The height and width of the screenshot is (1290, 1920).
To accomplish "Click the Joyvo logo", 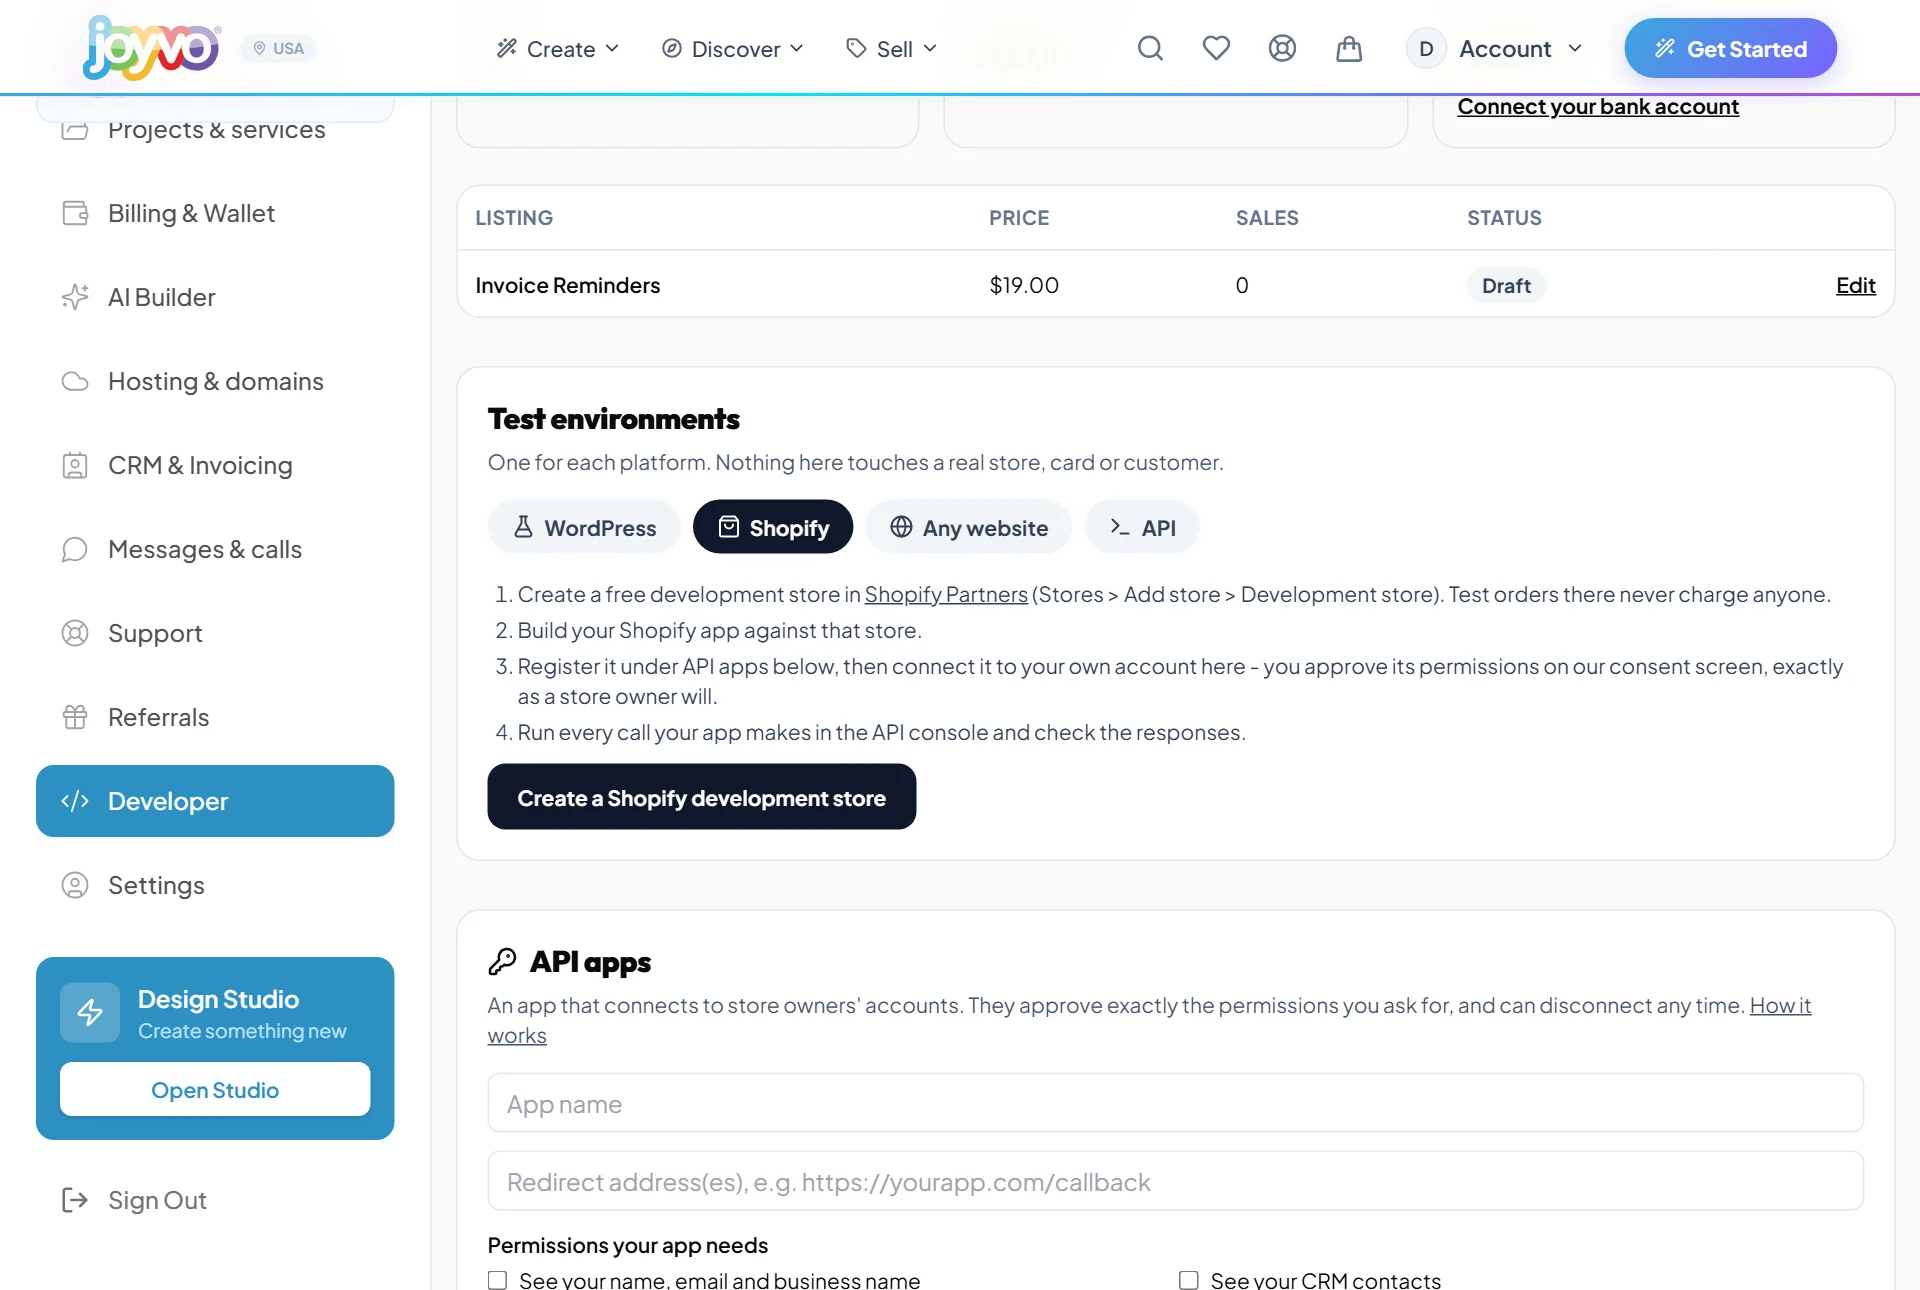I will [x=151, y=47].
